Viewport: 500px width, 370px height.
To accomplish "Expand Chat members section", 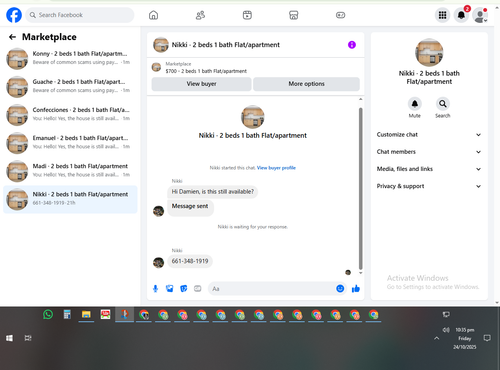I will pos(429,152).
